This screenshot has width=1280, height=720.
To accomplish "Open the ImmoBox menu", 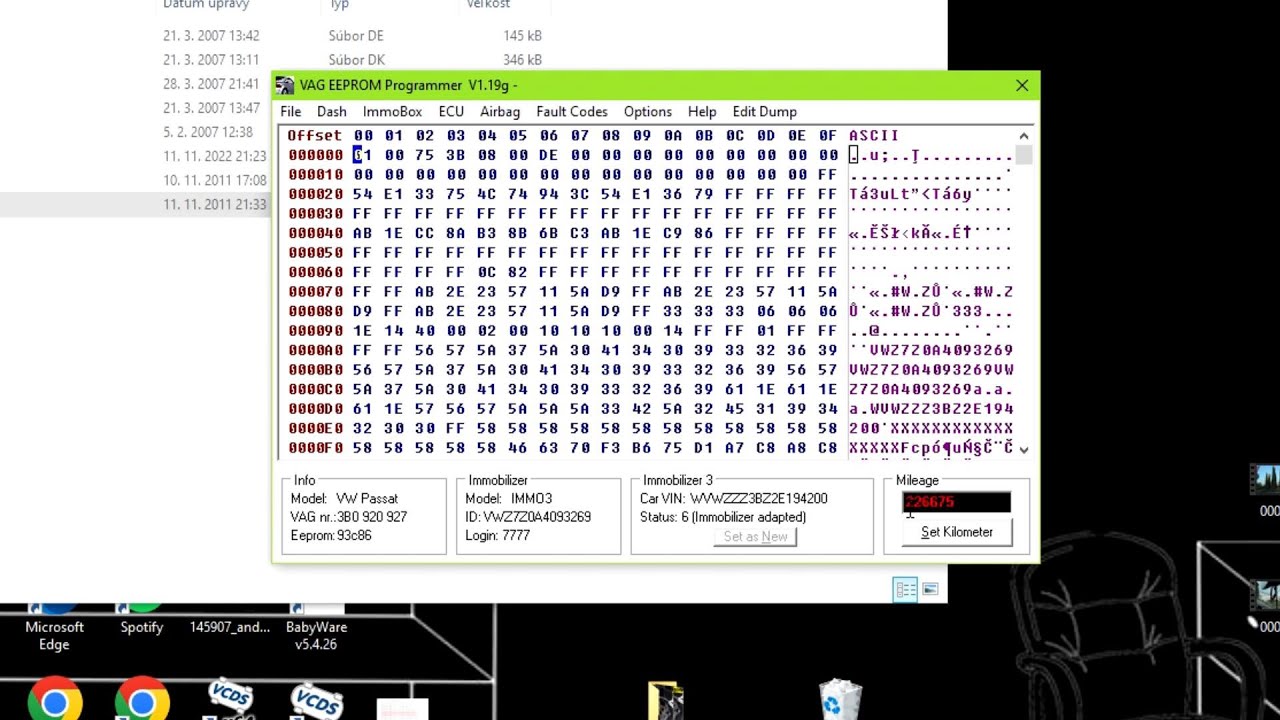I will tap(392, 111).
